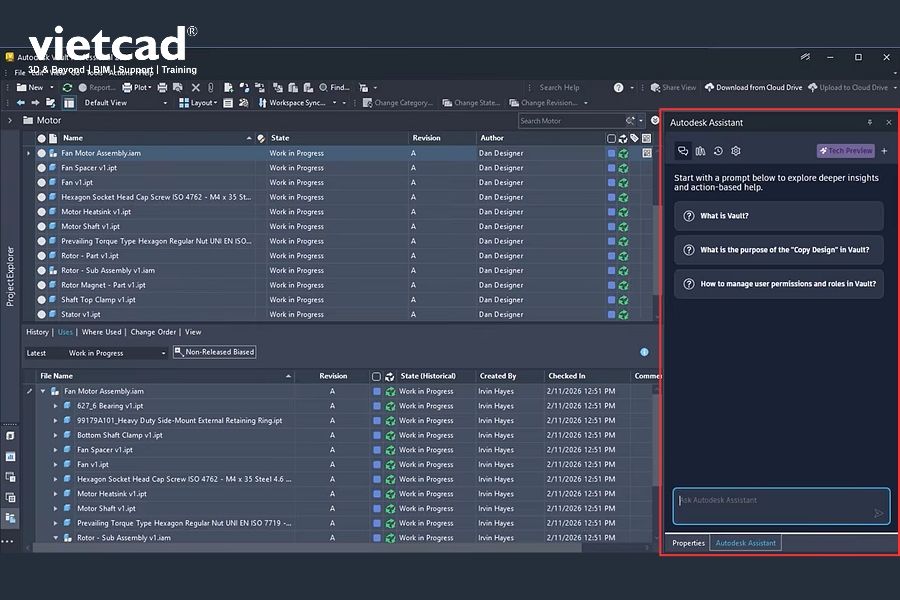Collapse Rotor - Sub Assembly v1.iam in Uses tree
Image resolution: width=900 pixels, height=600 pixels.
point(56,538)
